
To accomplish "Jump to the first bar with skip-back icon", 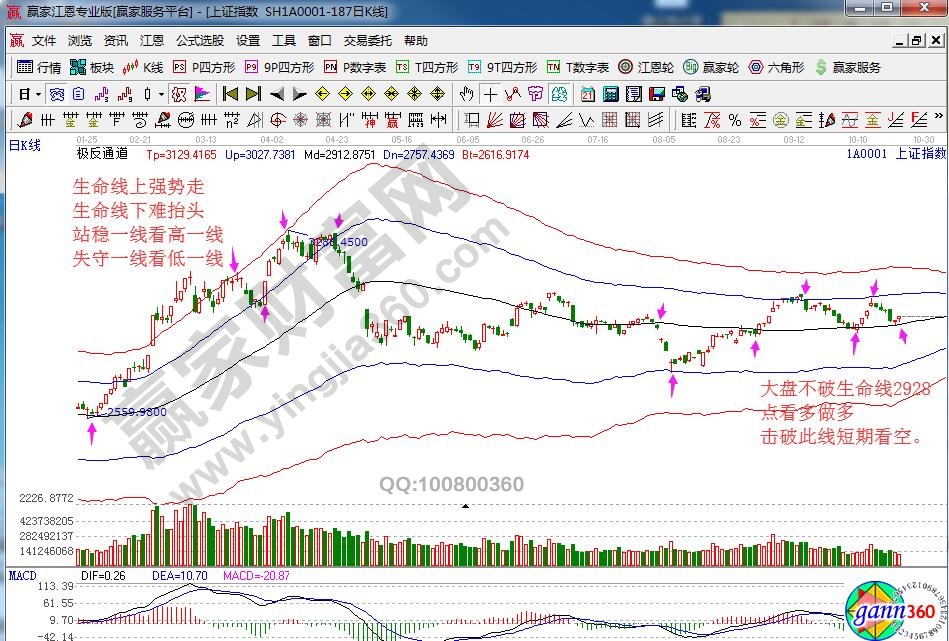I will (x=229, y=94).
